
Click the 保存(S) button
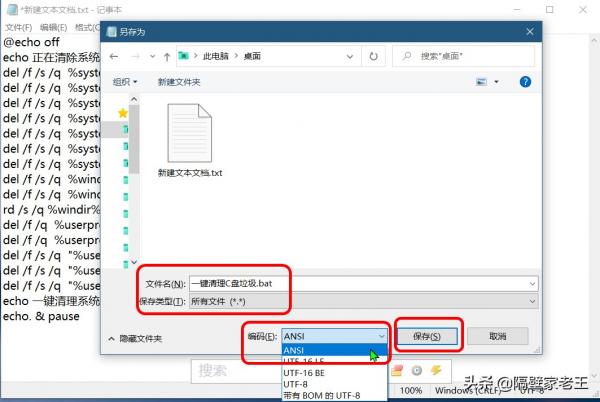point(427,336)
